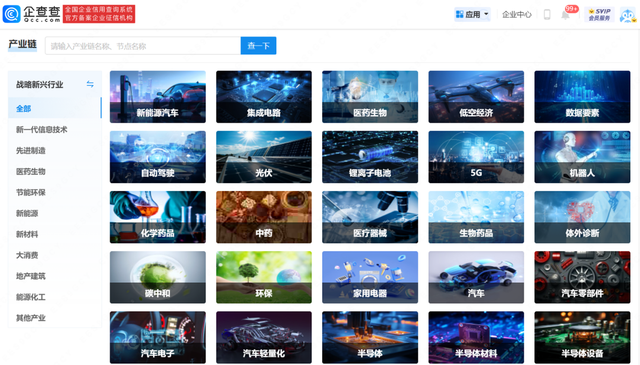The image size is (640, 365).
Task: Select 大消费 in sidebar
Action: (27, 255)
